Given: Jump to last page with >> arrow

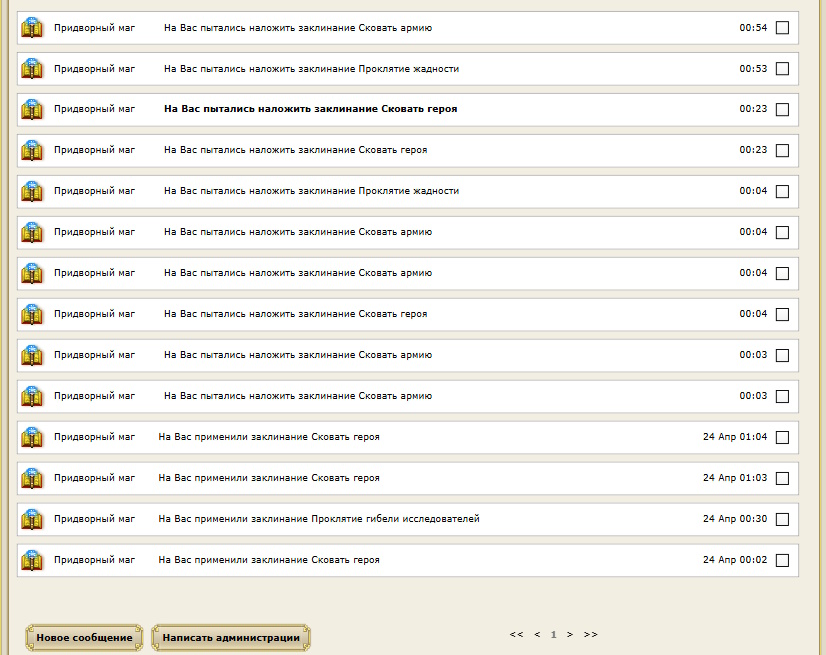Looking at the screenshot, I should click(x=591, y=634).
